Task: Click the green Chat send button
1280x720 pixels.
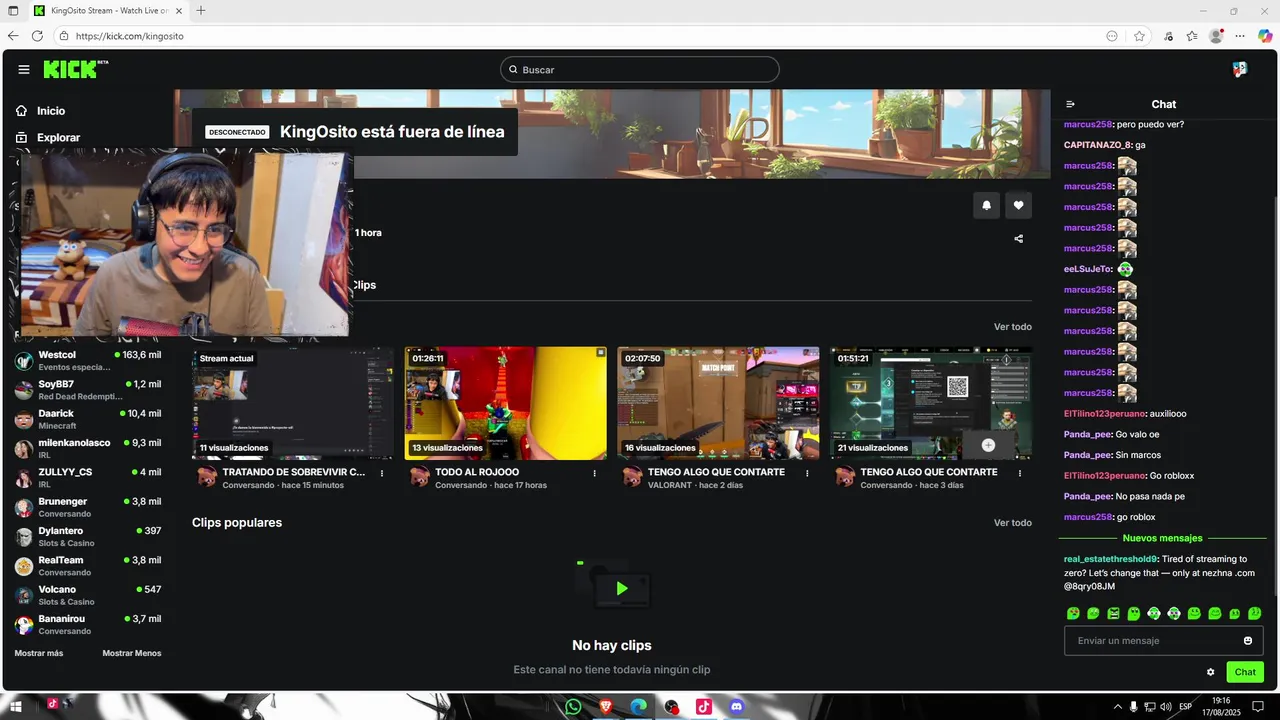Action: [x=1245, y=672]
